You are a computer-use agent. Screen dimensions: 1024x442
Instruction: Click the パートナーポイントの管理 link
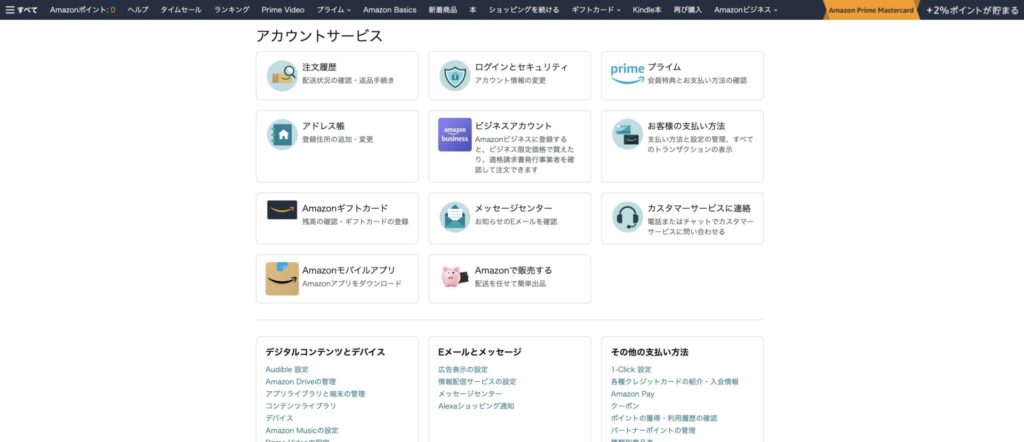coord(653,431)
